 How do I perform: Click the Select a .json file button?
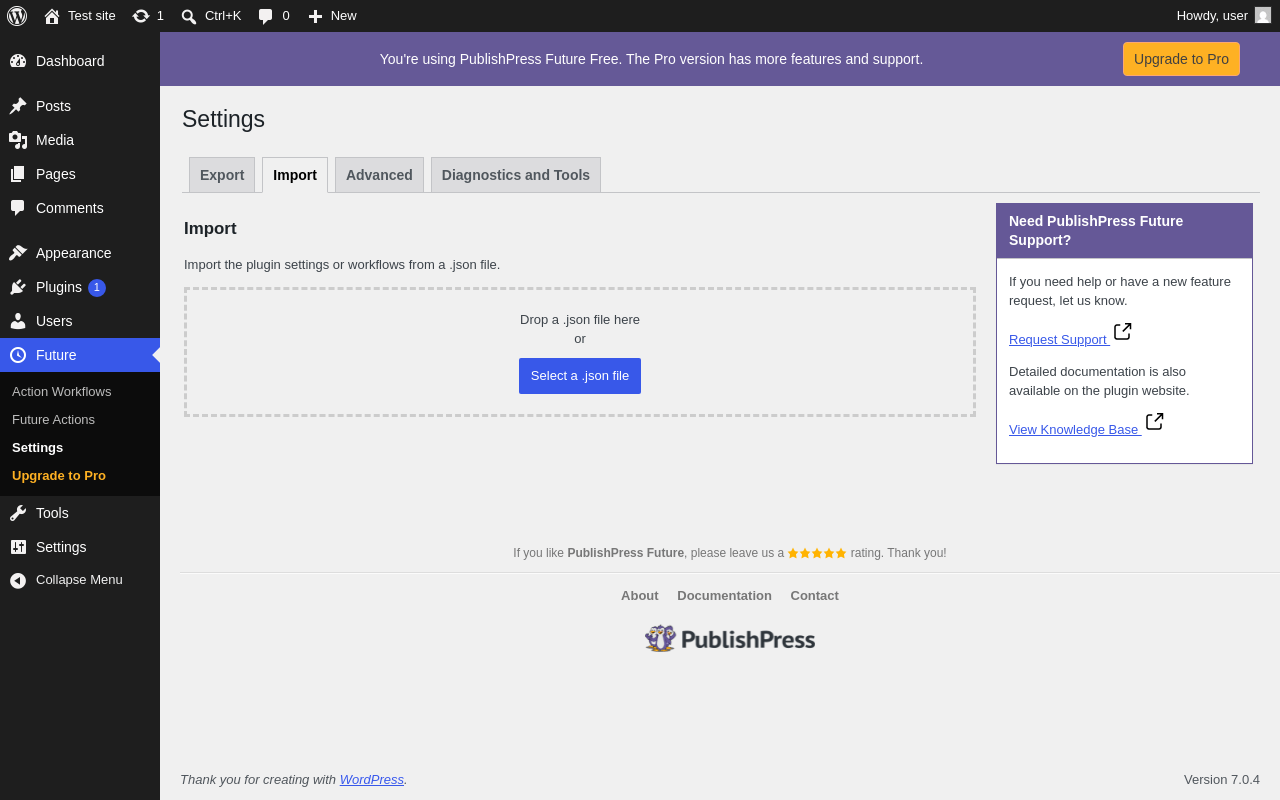[580, 376]
